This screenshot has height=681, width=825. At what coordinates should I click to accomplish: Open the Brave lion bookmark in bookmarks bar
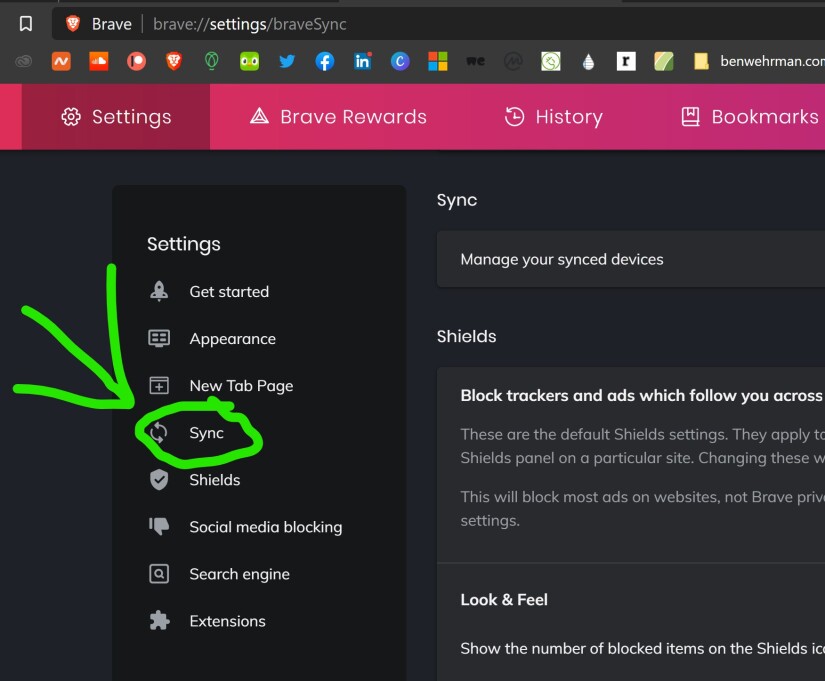tap(174, 62)
